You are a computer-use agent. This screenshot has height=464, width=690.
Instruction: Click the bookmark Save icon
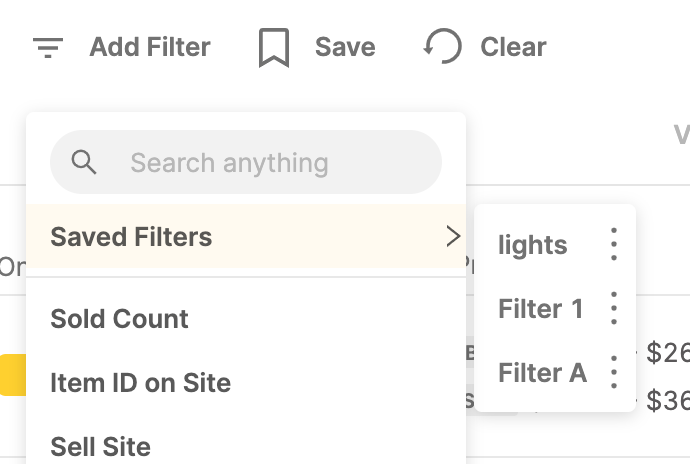coord(274,48)
